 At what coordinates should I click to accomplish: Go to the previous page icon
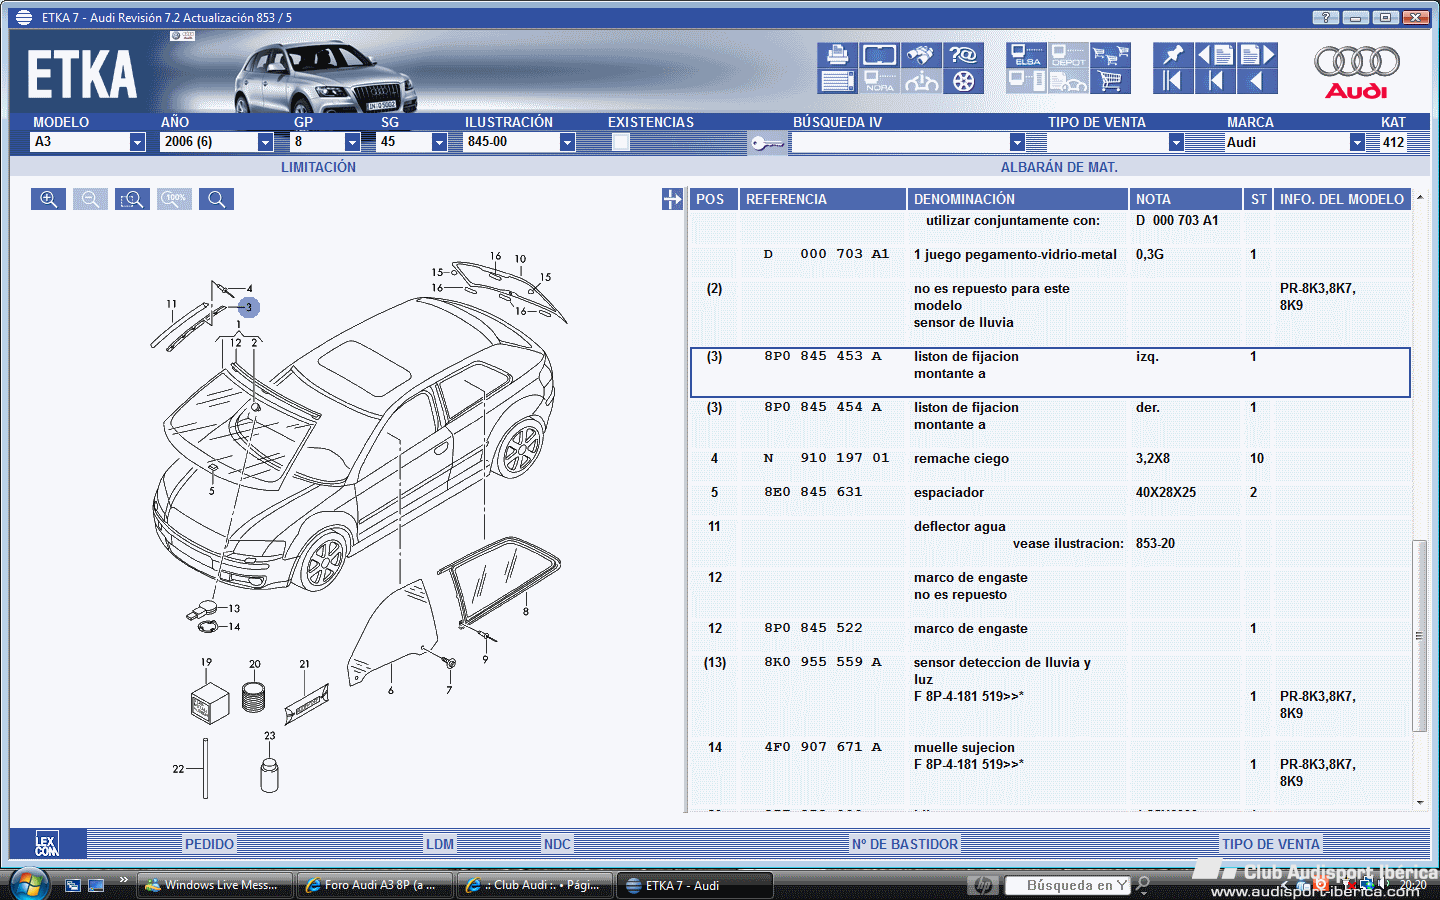click(x=1215, y=55)
